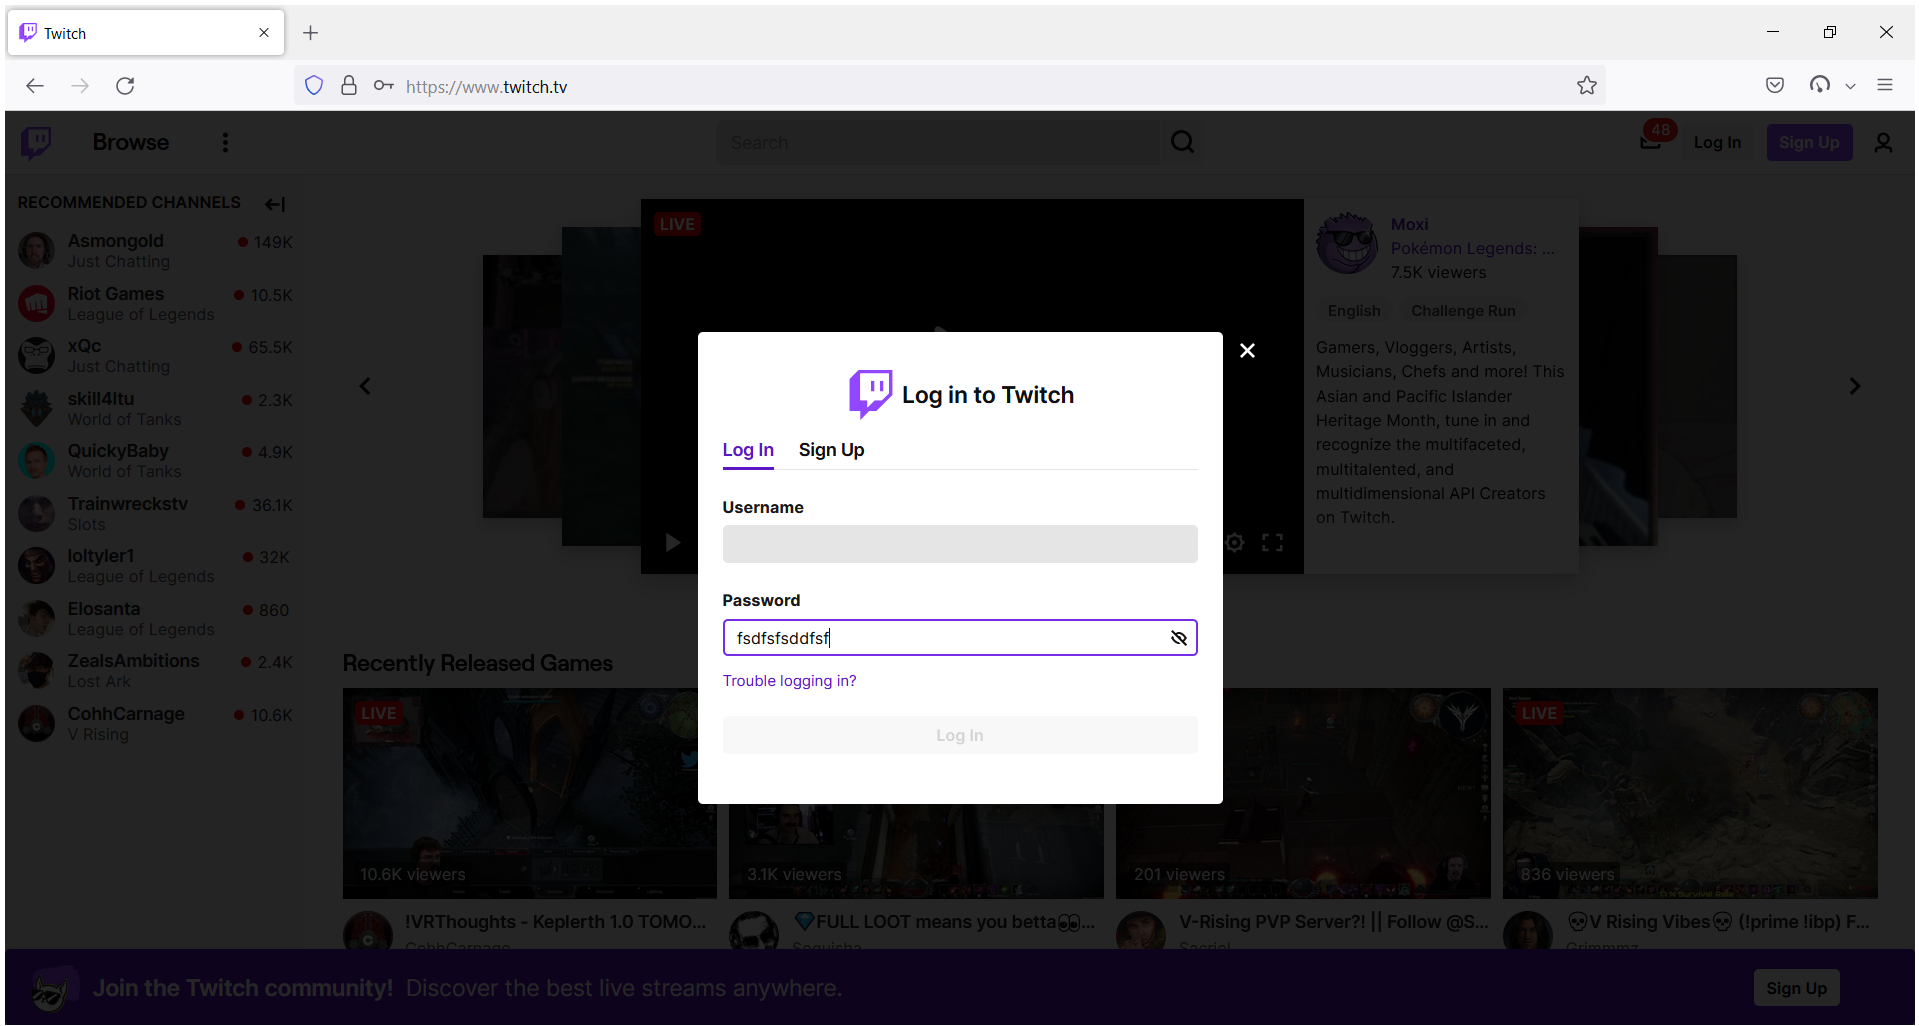Open the 836 viewers stream thumbnail
1919x1026 pixels.
point(1690,793)
